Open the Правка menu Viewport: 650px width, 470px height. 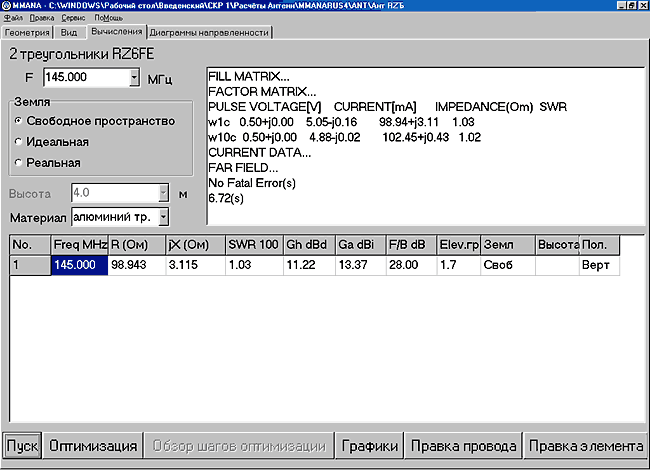coord(42,19)
